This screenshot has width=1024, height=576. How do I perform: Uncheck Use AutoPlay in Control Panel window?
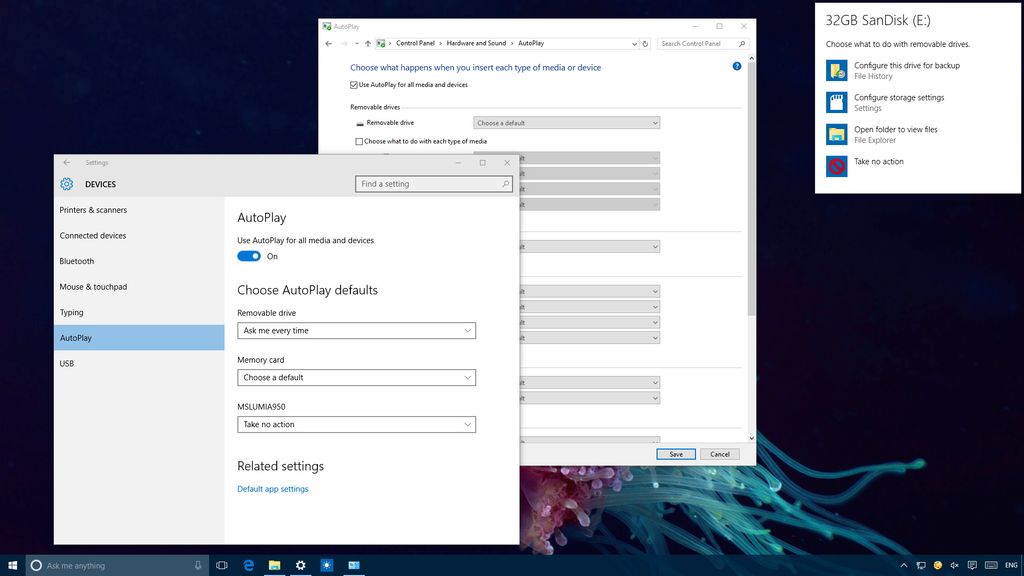(355, 84)
